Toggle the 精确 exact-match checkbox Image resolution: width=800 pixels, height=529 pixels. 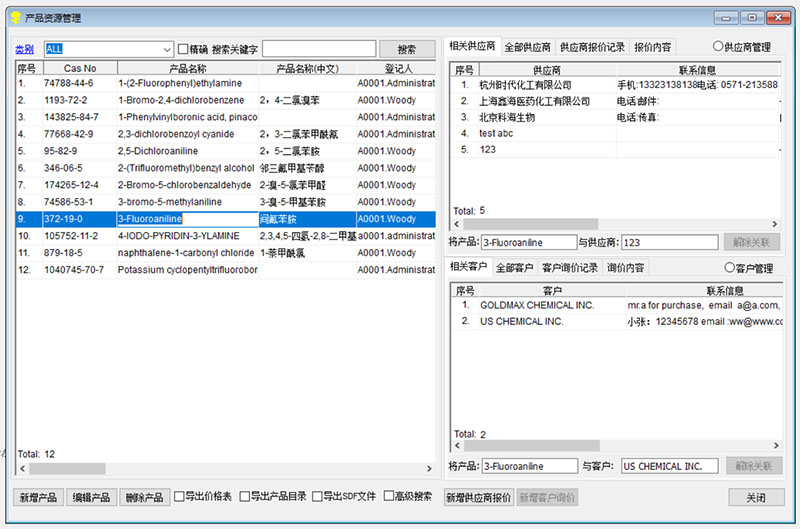point(183,49)
